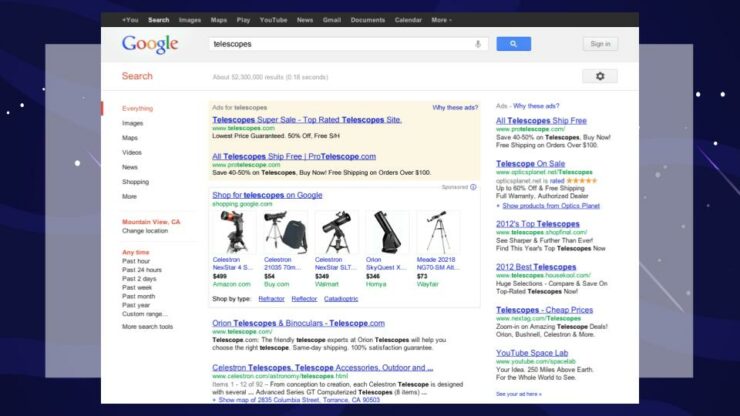Open Custom range time filter

[x=144, y=314]
